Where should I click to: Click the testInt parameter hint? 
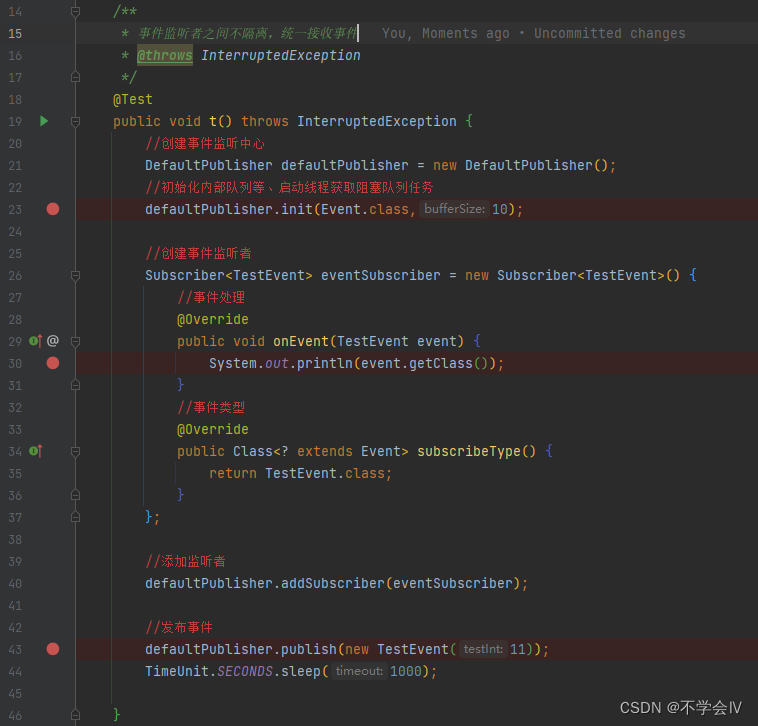[x=483, y=649]
